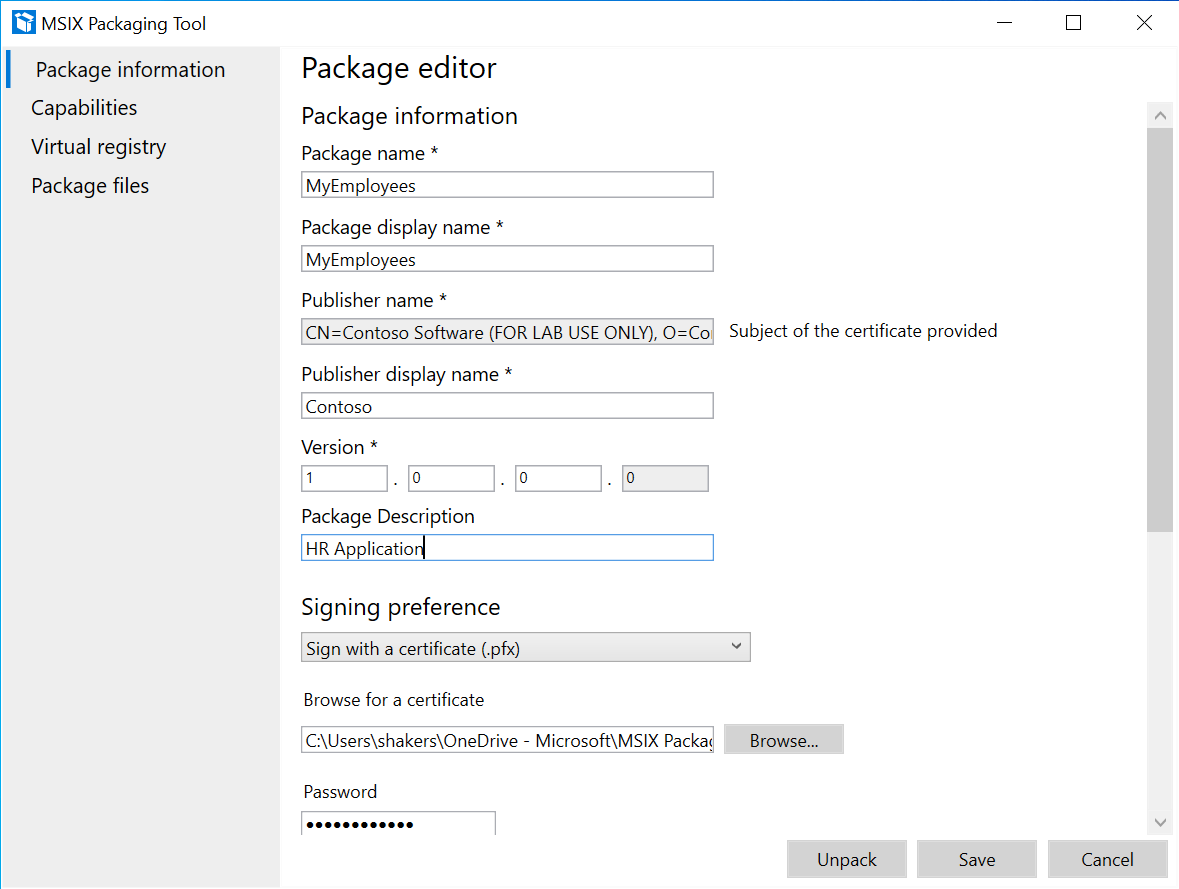Switch to the Capabilities section
This screenshot has height=889, width=1179.
point(84,107)
